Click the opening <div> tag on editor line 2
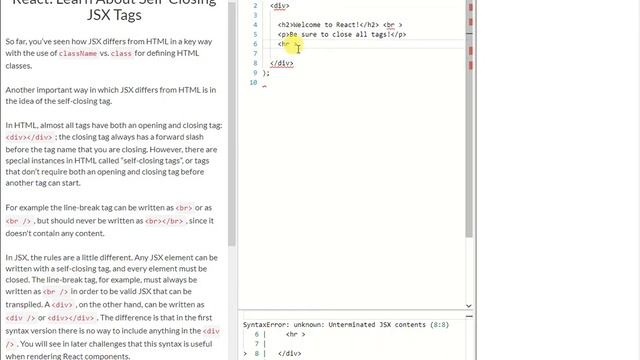 (x=280, y=6)
